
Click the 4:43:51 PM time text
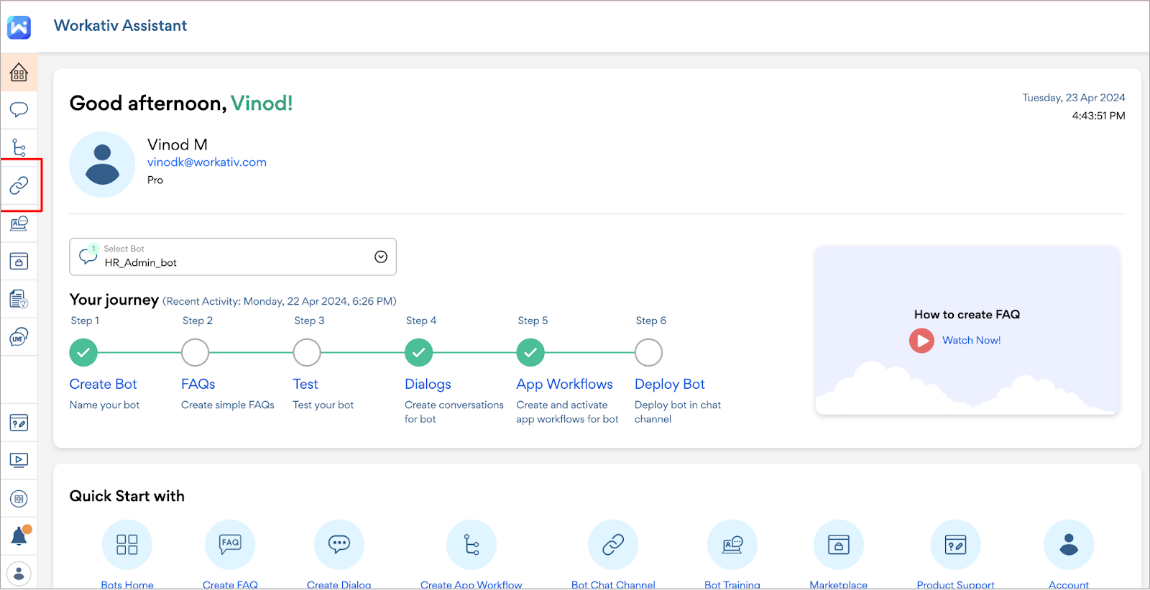[x=1098, y=116]
